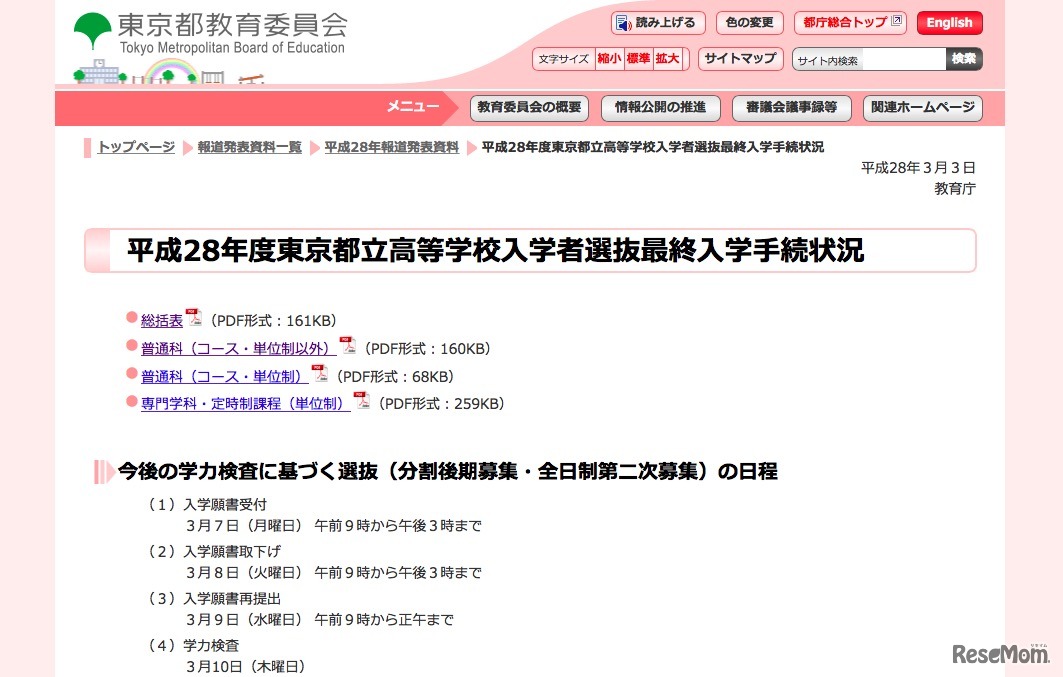1063x677 pixels.
Task: Set text size to 縮小
Action: 609,59
